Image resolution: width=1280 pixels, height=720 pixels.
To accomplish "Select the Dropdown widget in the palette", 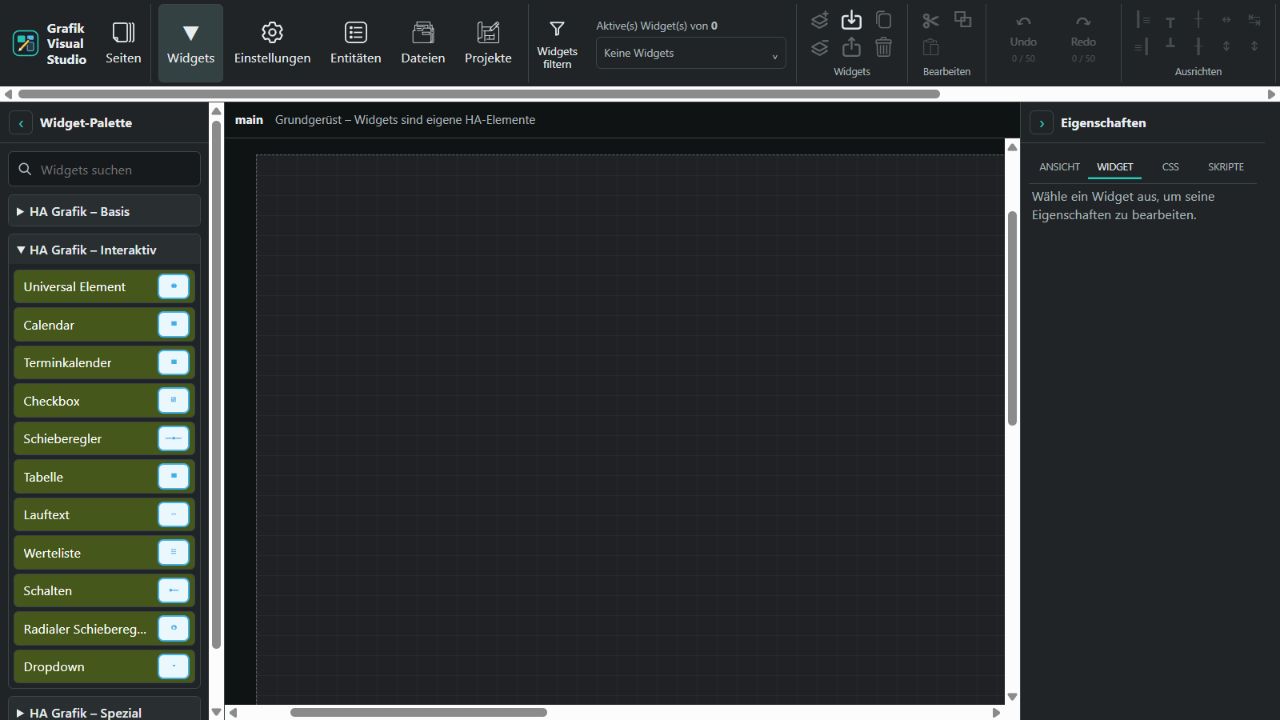I will (104, 667).
